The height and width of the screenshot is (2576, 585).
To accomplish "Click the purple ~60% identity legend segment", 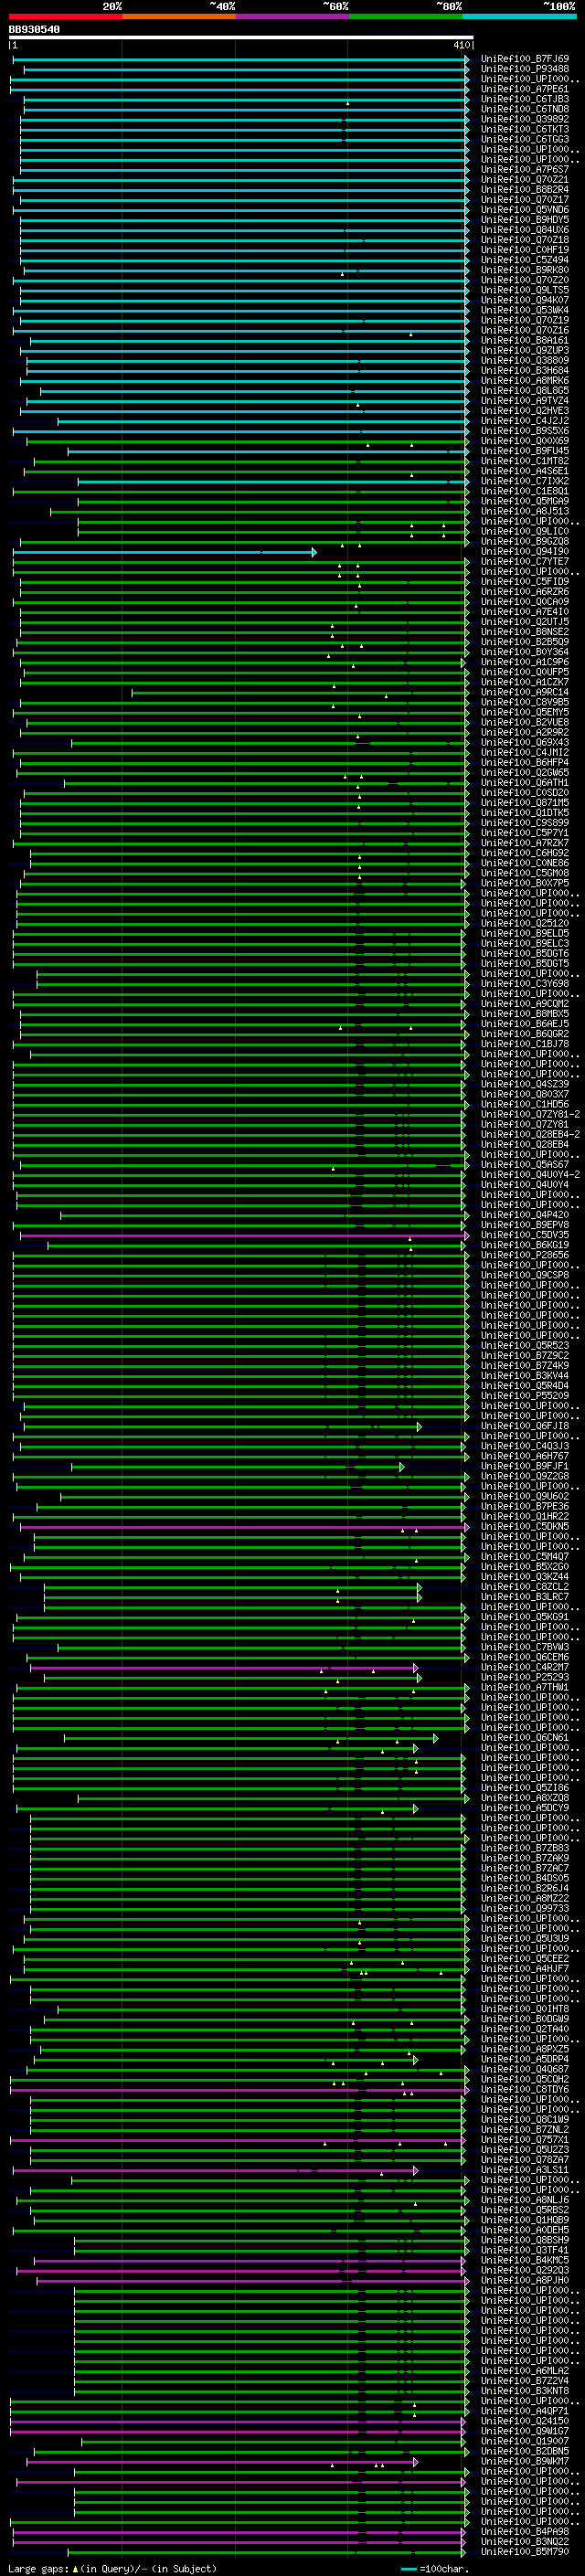I will coord(292,16).
